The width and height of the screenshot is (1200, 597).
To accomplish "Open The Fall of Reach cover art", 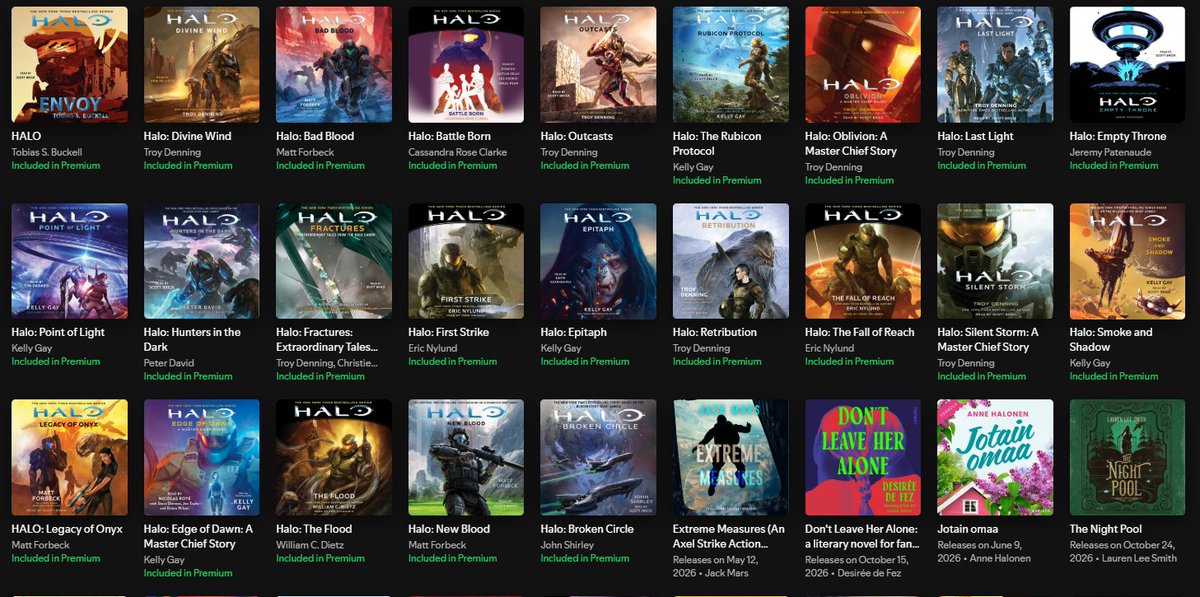I will coord(863,261).
